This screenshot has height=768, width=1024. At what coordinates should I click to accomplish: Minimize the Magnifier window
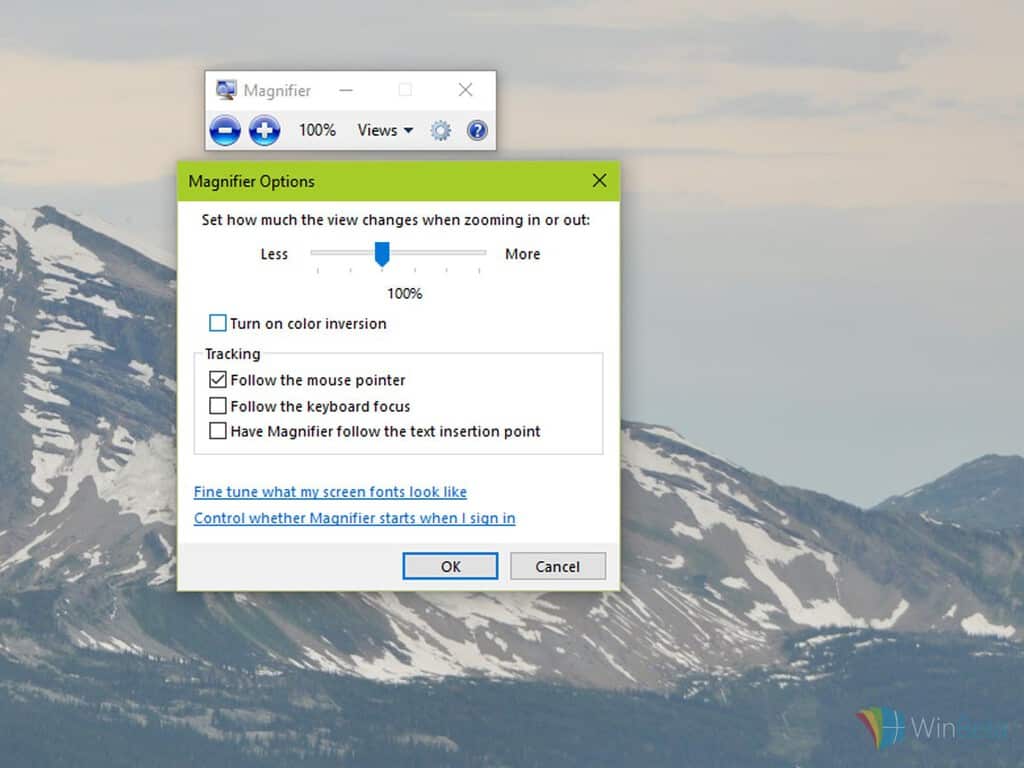[346, 90]
